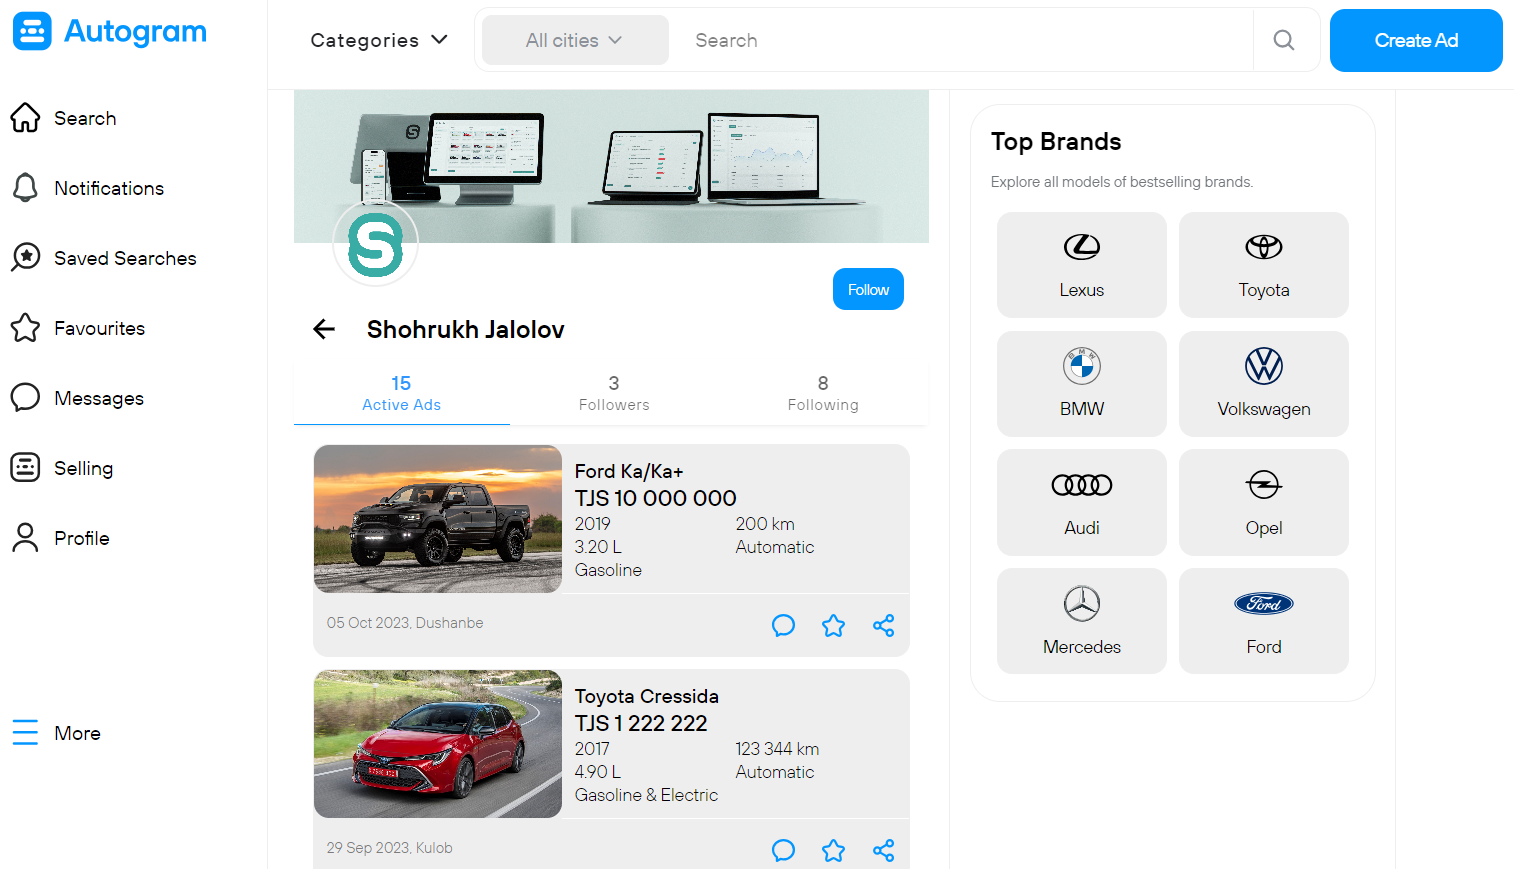
Task: Share the Ford Ka/Ka+ ad
Action: coord(883,626)
